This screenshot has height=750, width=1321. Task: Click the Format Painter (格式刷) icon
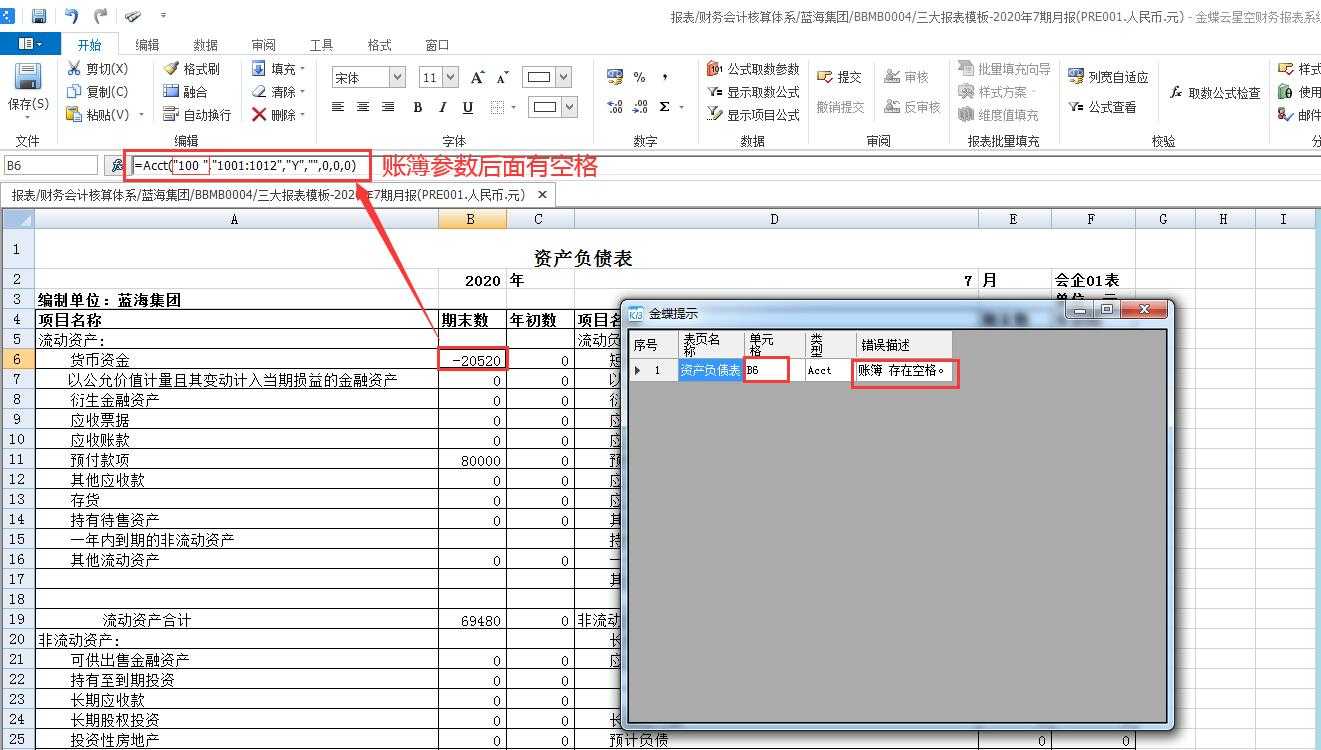(171, 69)
